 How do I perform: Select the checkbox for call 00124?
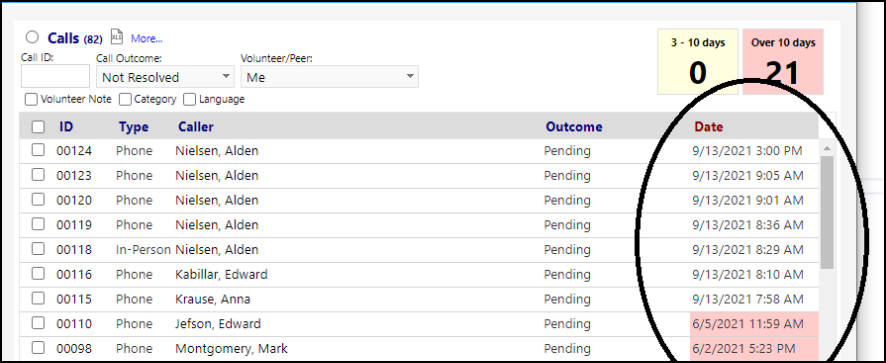pyautogui.click(x=38, y=150)
